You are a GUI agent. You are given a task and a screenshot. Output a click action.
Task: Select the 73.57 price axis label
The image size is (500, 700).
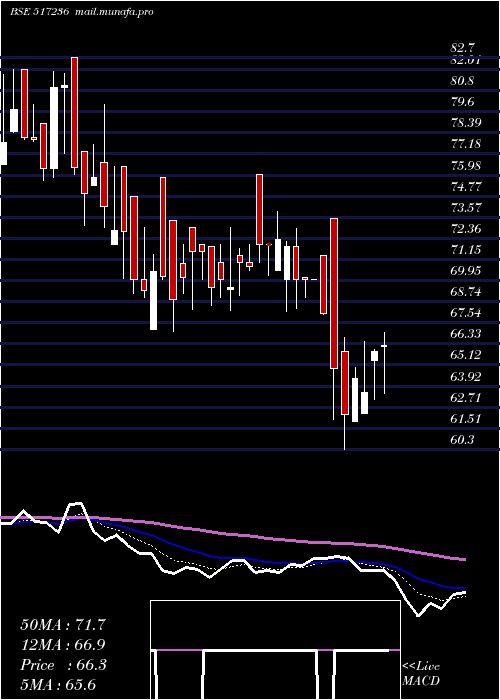click(x=466, y=207)
